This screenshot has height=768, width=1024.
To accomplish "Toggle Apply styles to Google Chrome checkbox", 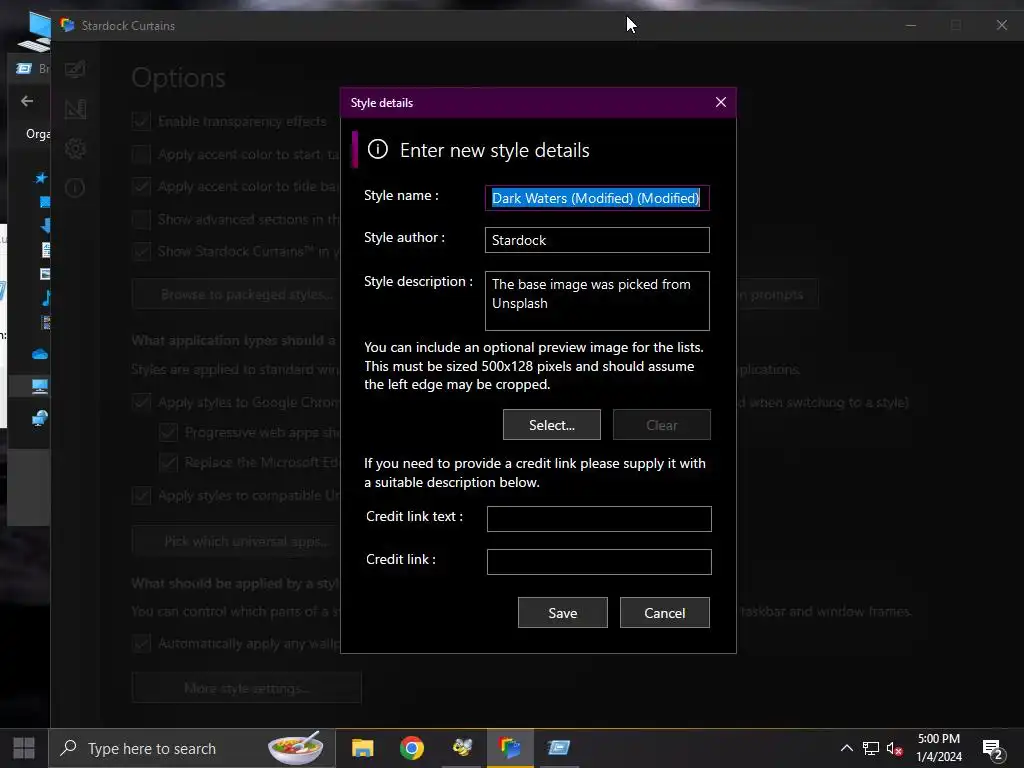I will click(141, 402).
